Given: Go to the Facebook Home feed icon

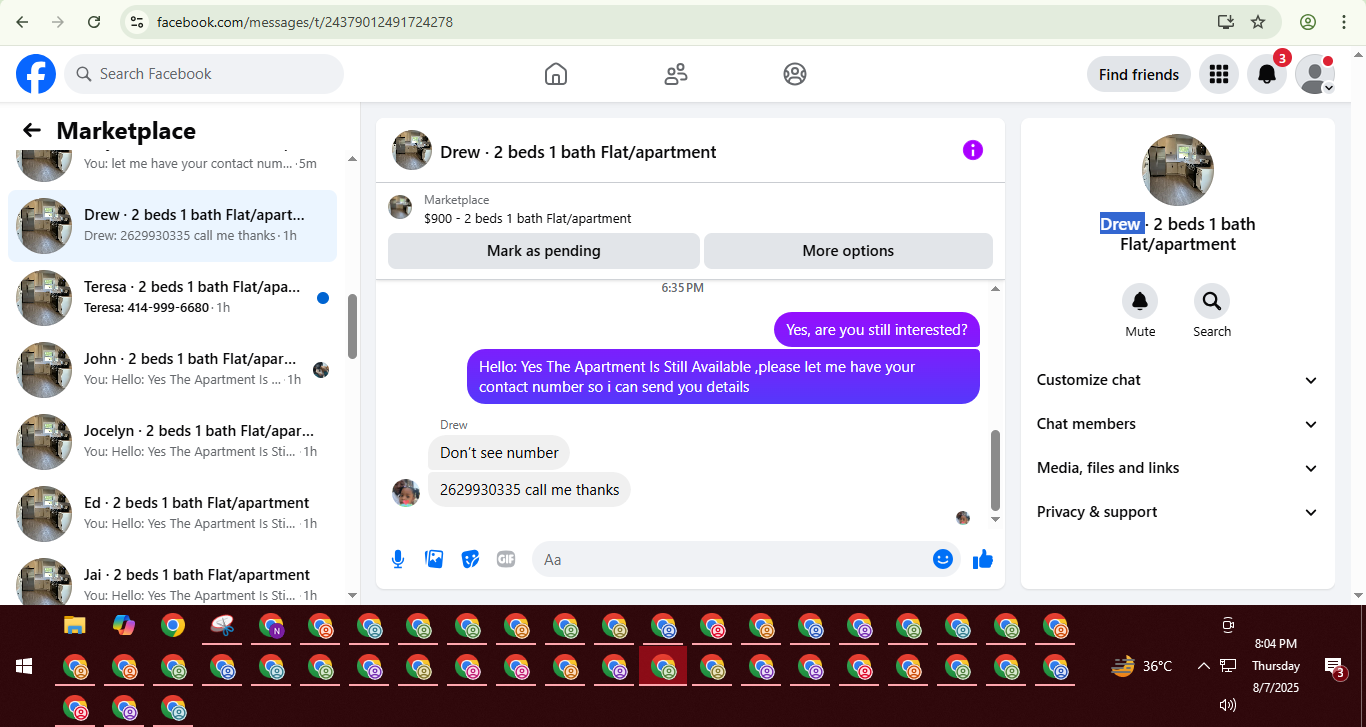Looking at the screenshot, I should [556, 74].
